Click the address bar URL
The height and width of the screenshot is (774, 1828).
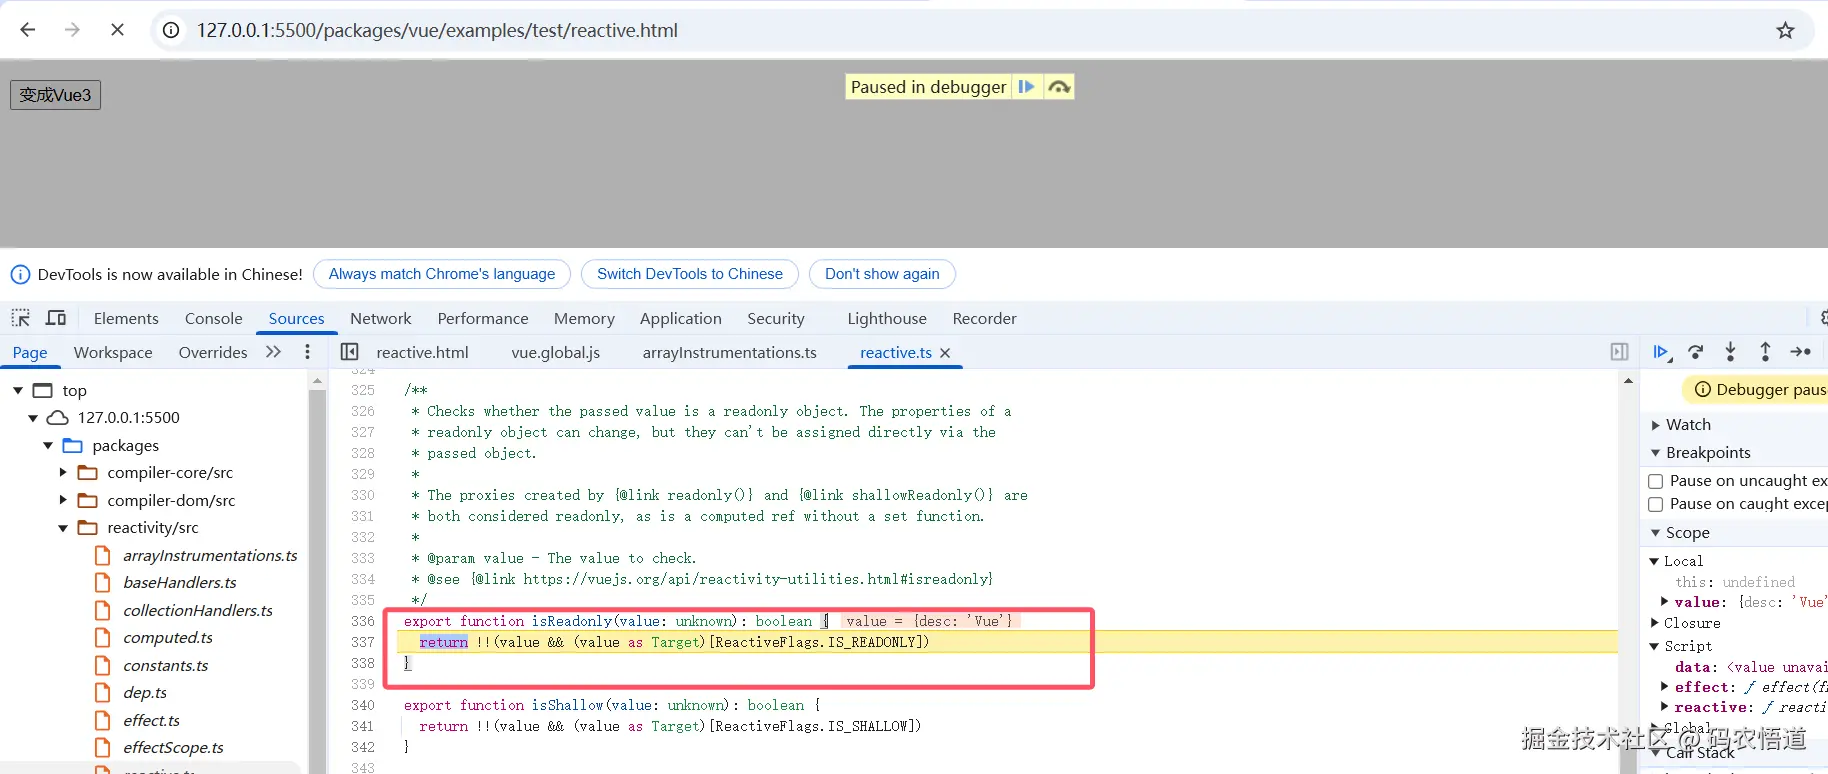437,30
